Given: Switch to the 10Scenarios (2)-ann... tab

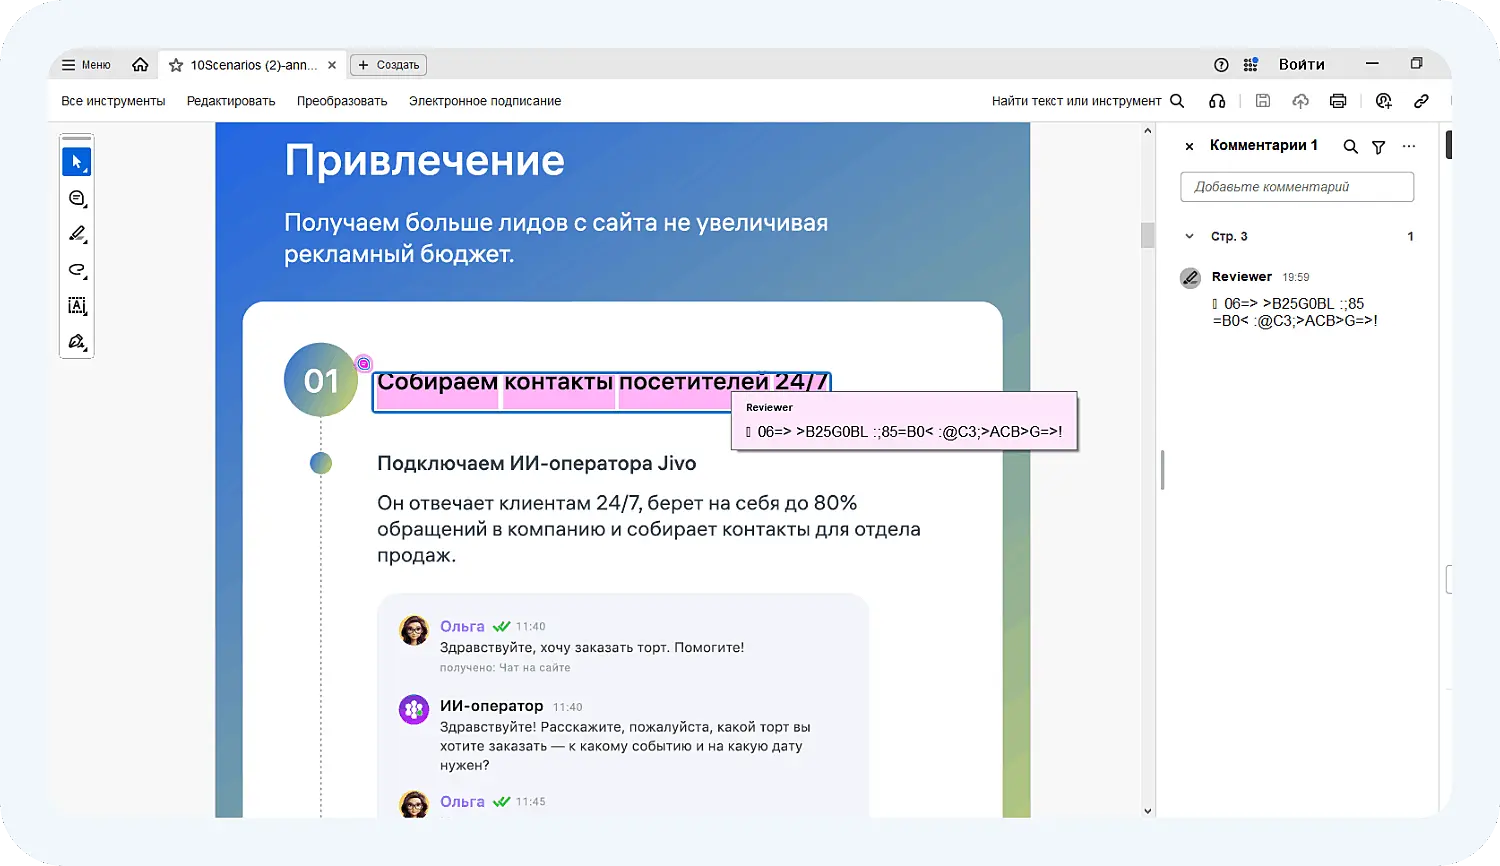Looking at the screenshot, I should (x=253, y=65).
